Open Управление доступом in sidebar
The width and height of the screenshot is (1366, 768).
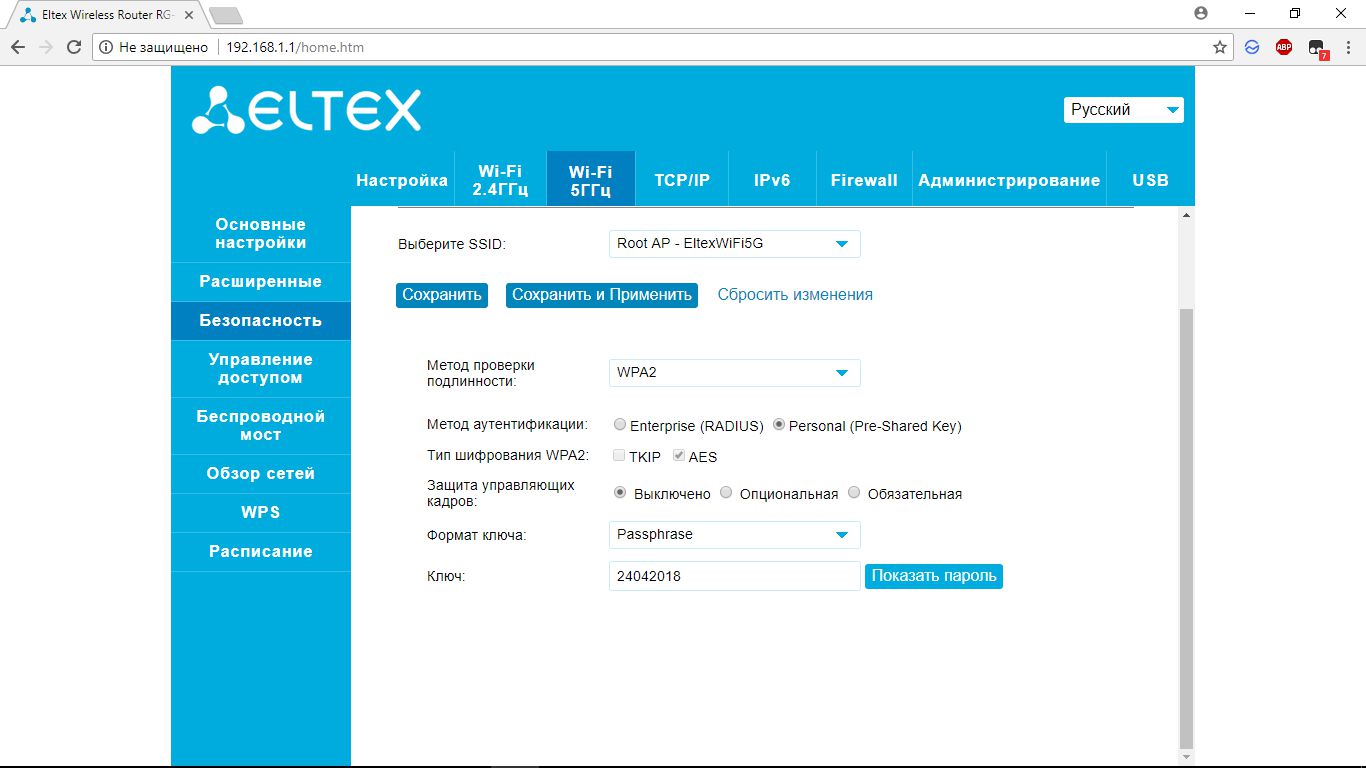coord(261,369)
